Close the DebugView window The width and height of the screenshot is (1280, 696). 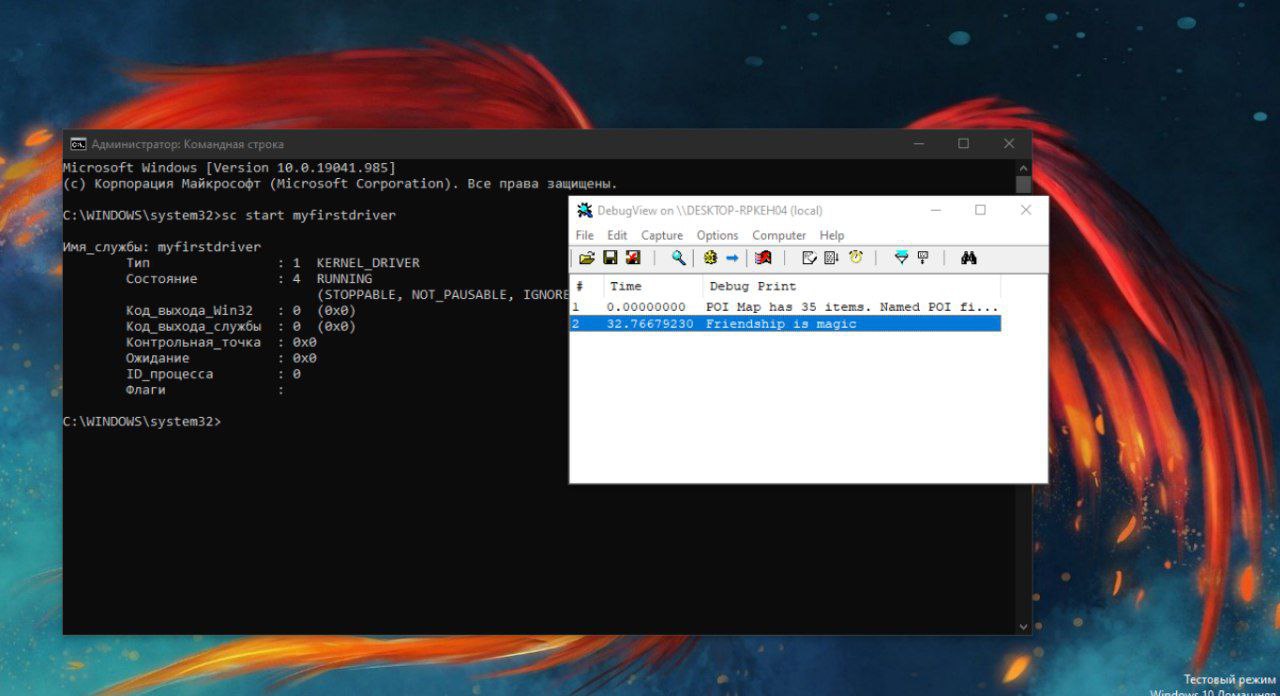click(x=1025, y=210)
